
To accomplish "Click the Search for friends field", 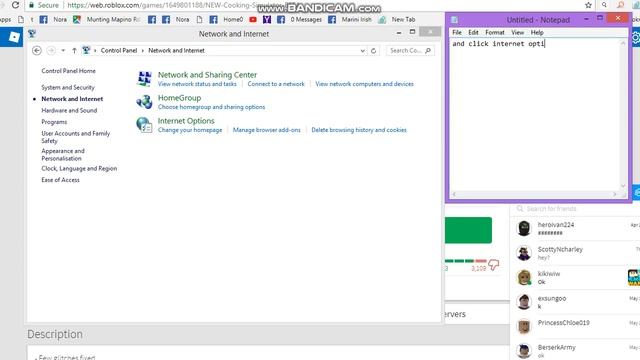I will tap(575, 209).
